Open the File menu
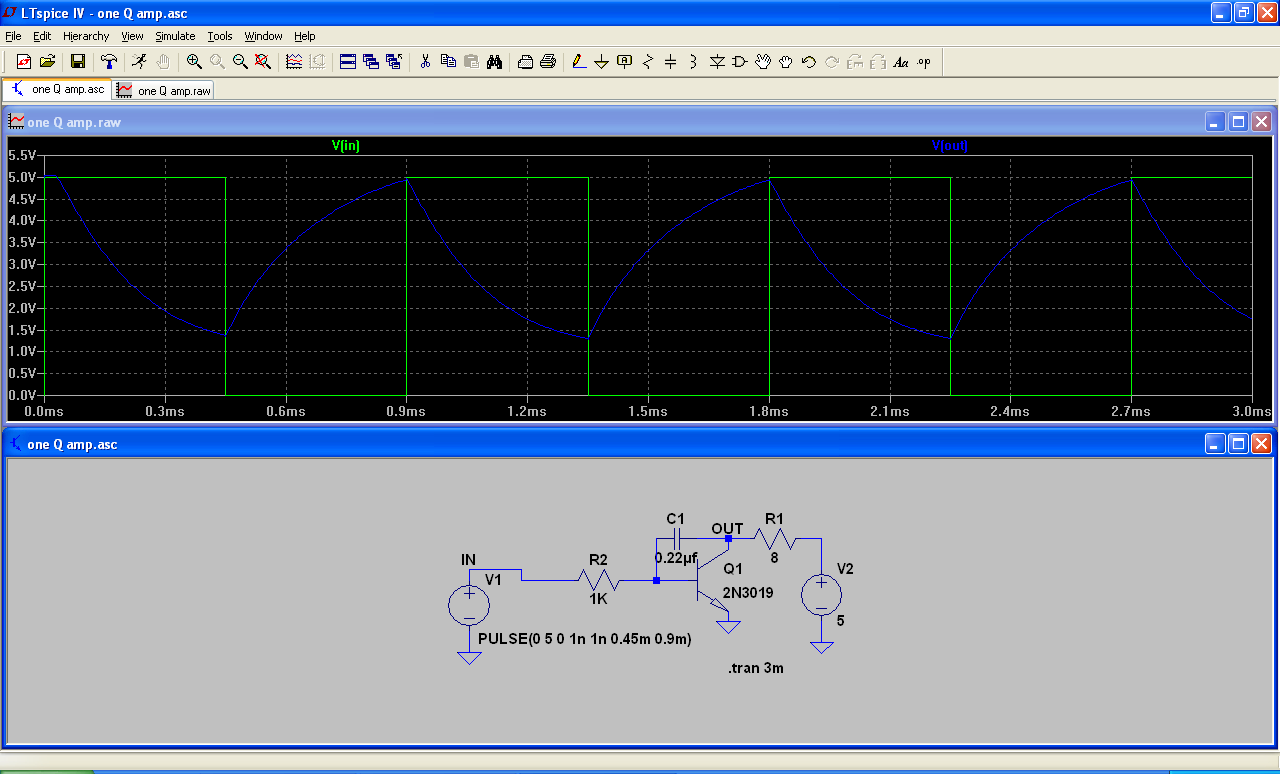Screen dimensions: 1280x774 [x=13, y=36]
